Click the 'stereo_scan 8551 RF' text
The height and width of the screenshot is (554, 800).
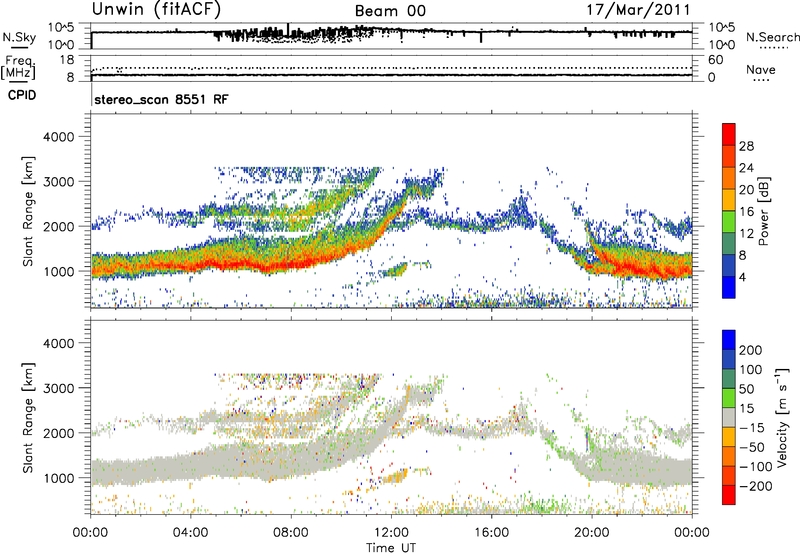[161, 99]
